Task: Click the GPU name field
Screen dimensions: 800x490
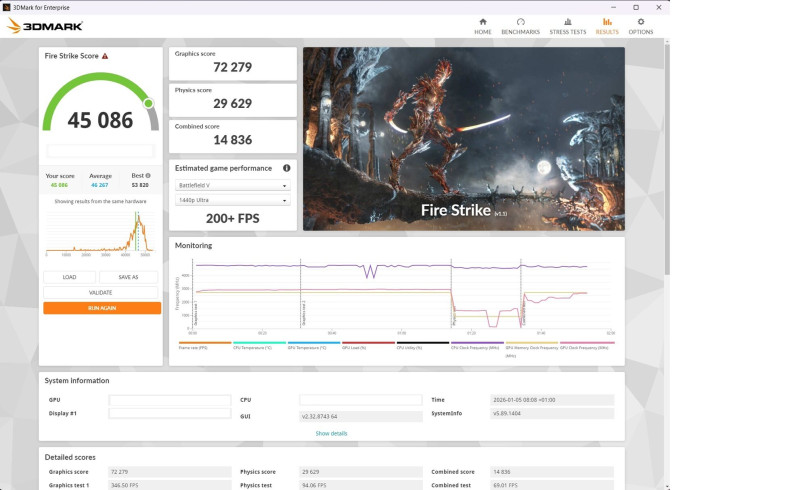Action: click(169, 400)
